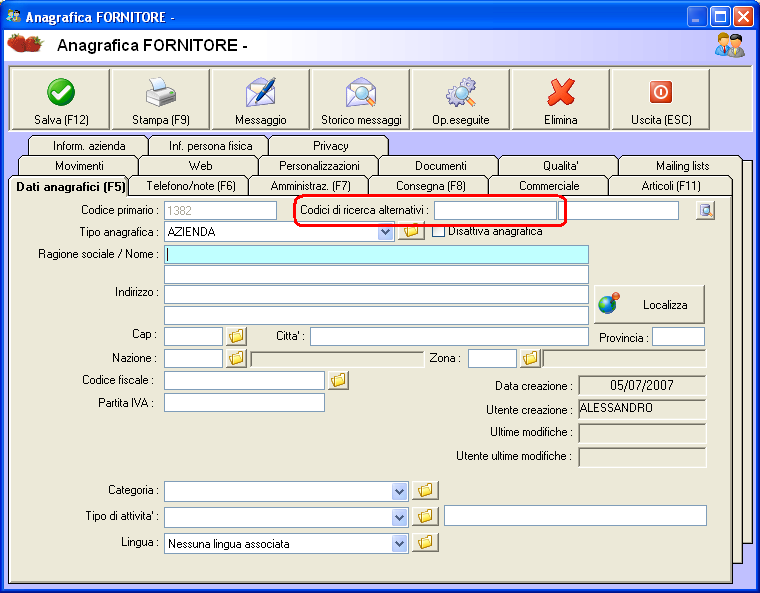Open folder lookup beside Lingua dropdown
The height and width of the screenshot is (593, 760).
[425, 542]
